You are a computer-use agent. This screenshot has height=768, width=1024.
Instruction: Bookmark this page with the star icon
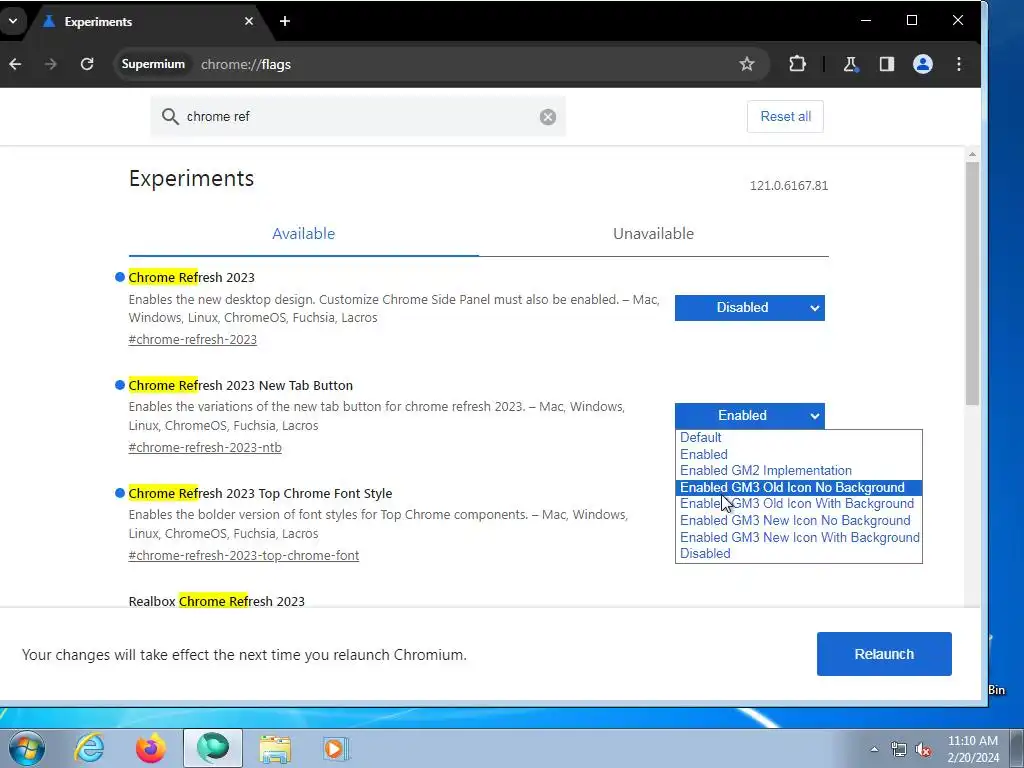746,64
